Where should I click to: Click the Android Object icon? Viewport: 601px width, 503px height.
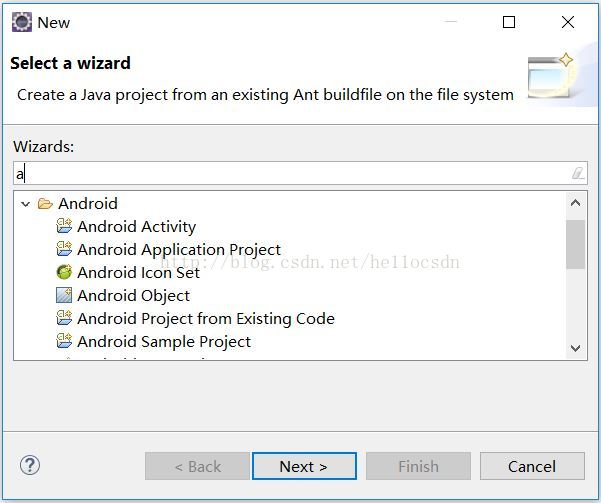64,295
